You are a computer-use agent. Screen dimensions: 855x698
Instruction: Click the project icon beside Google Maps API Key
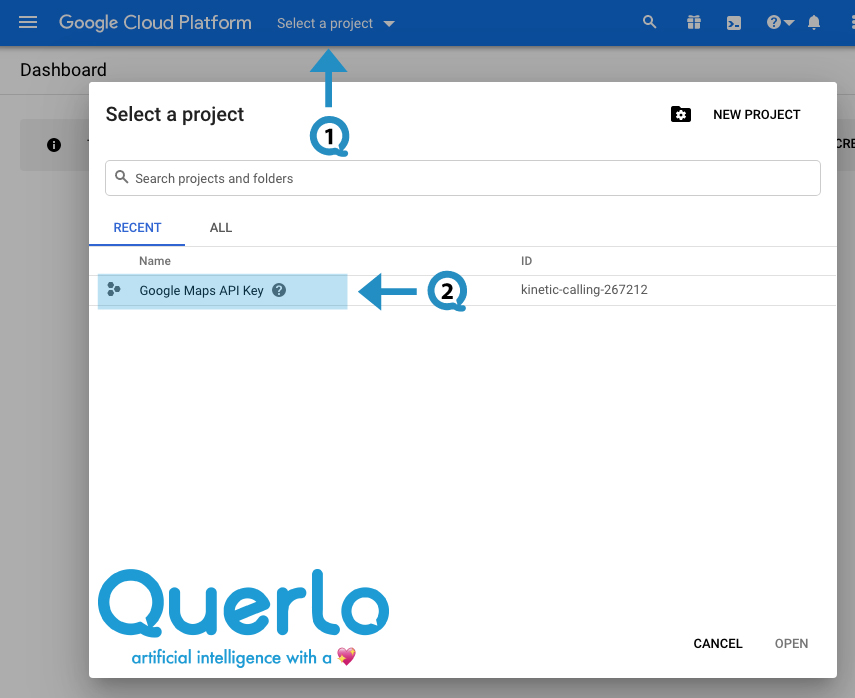[113, 290]
